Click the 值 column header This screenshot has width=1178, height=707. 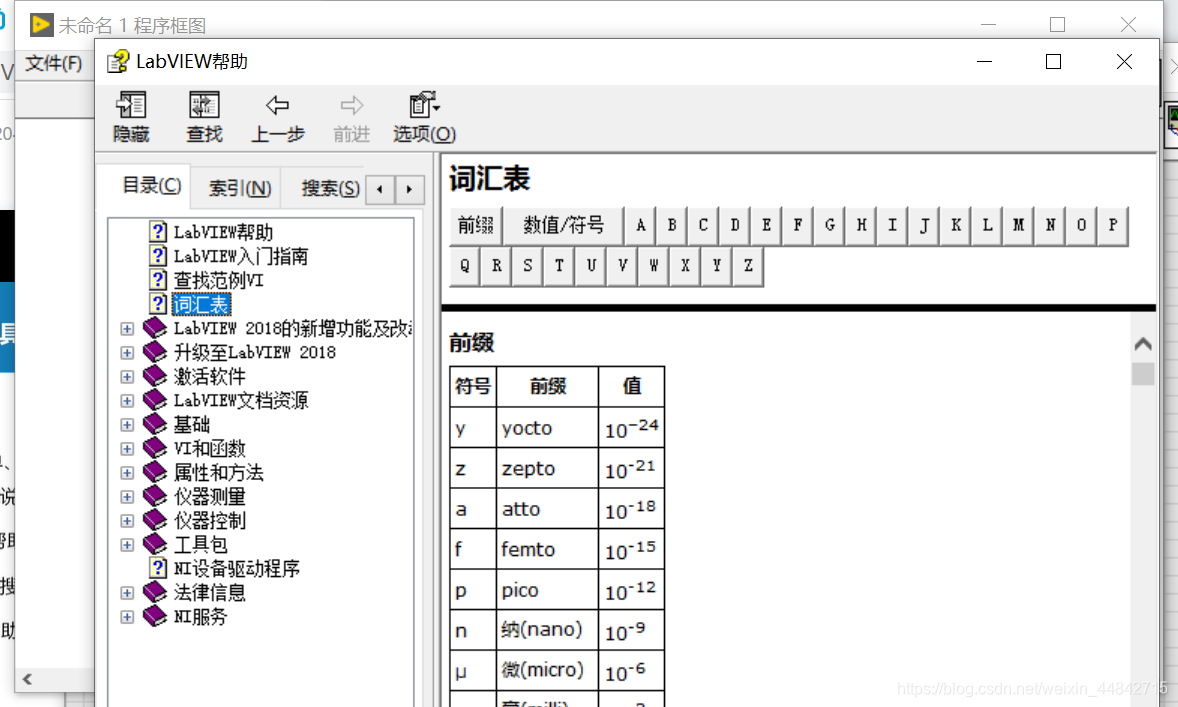pos(632,386)
